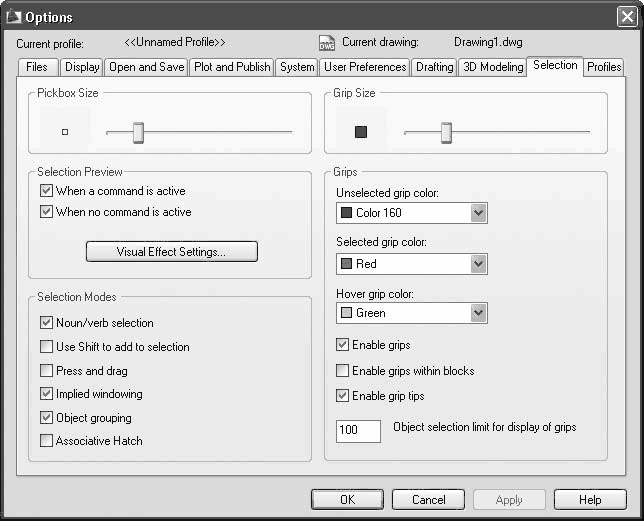Toggle the Press and drag checkbox

coord(46,371)
